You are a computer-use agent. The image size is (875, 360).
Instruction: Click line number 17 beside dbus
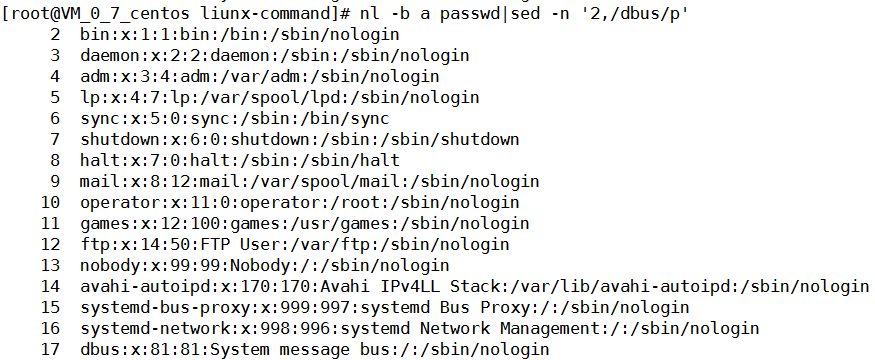[50, 349]
